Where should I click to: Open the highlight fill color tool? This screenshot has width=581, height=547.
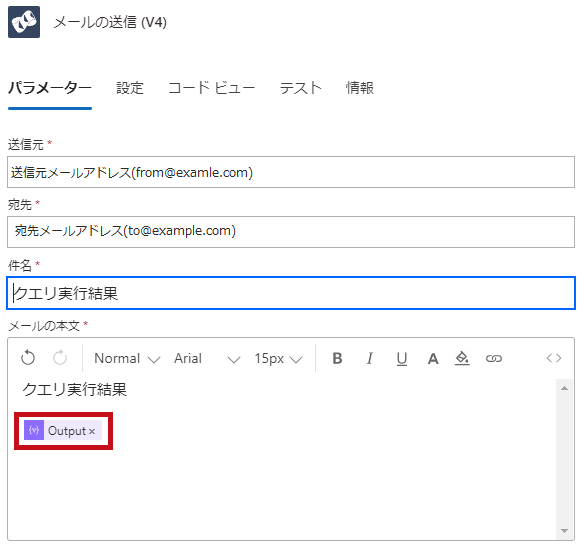coord(462,358)
